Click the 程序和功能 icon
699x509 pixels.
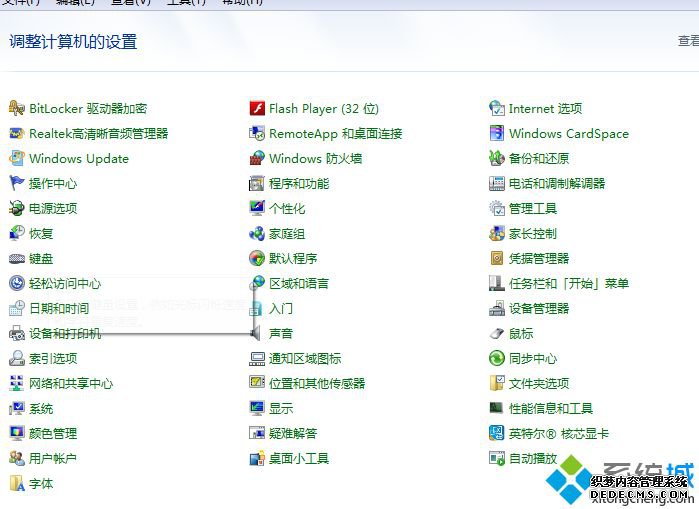pos(257,183)
